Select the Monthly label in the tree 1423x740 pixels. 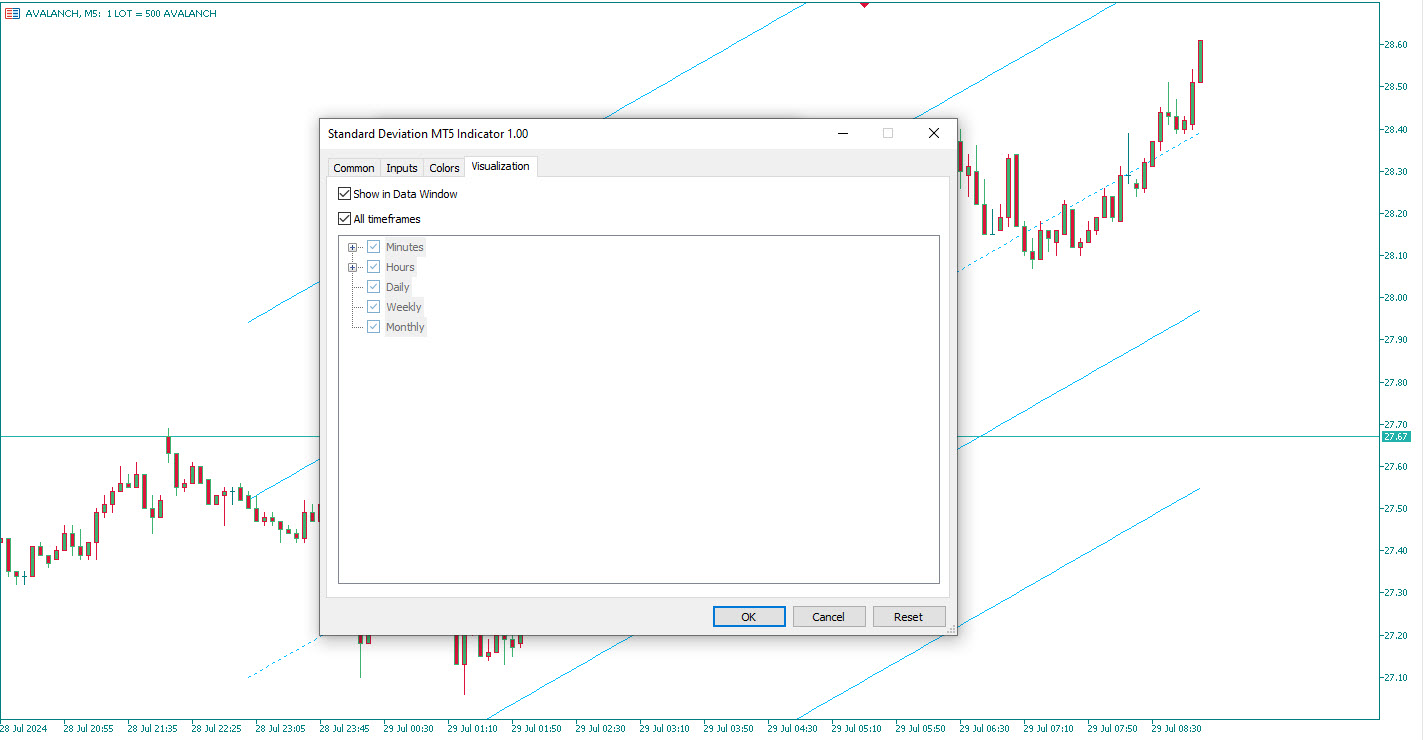(x=405, y=327)
